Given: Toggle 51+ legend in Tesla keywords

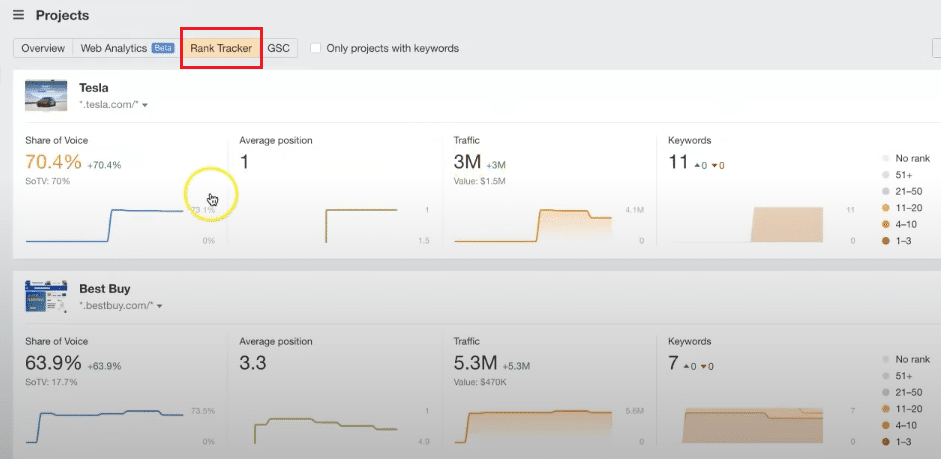Looking at the screenshot, I should coord(898,175).
